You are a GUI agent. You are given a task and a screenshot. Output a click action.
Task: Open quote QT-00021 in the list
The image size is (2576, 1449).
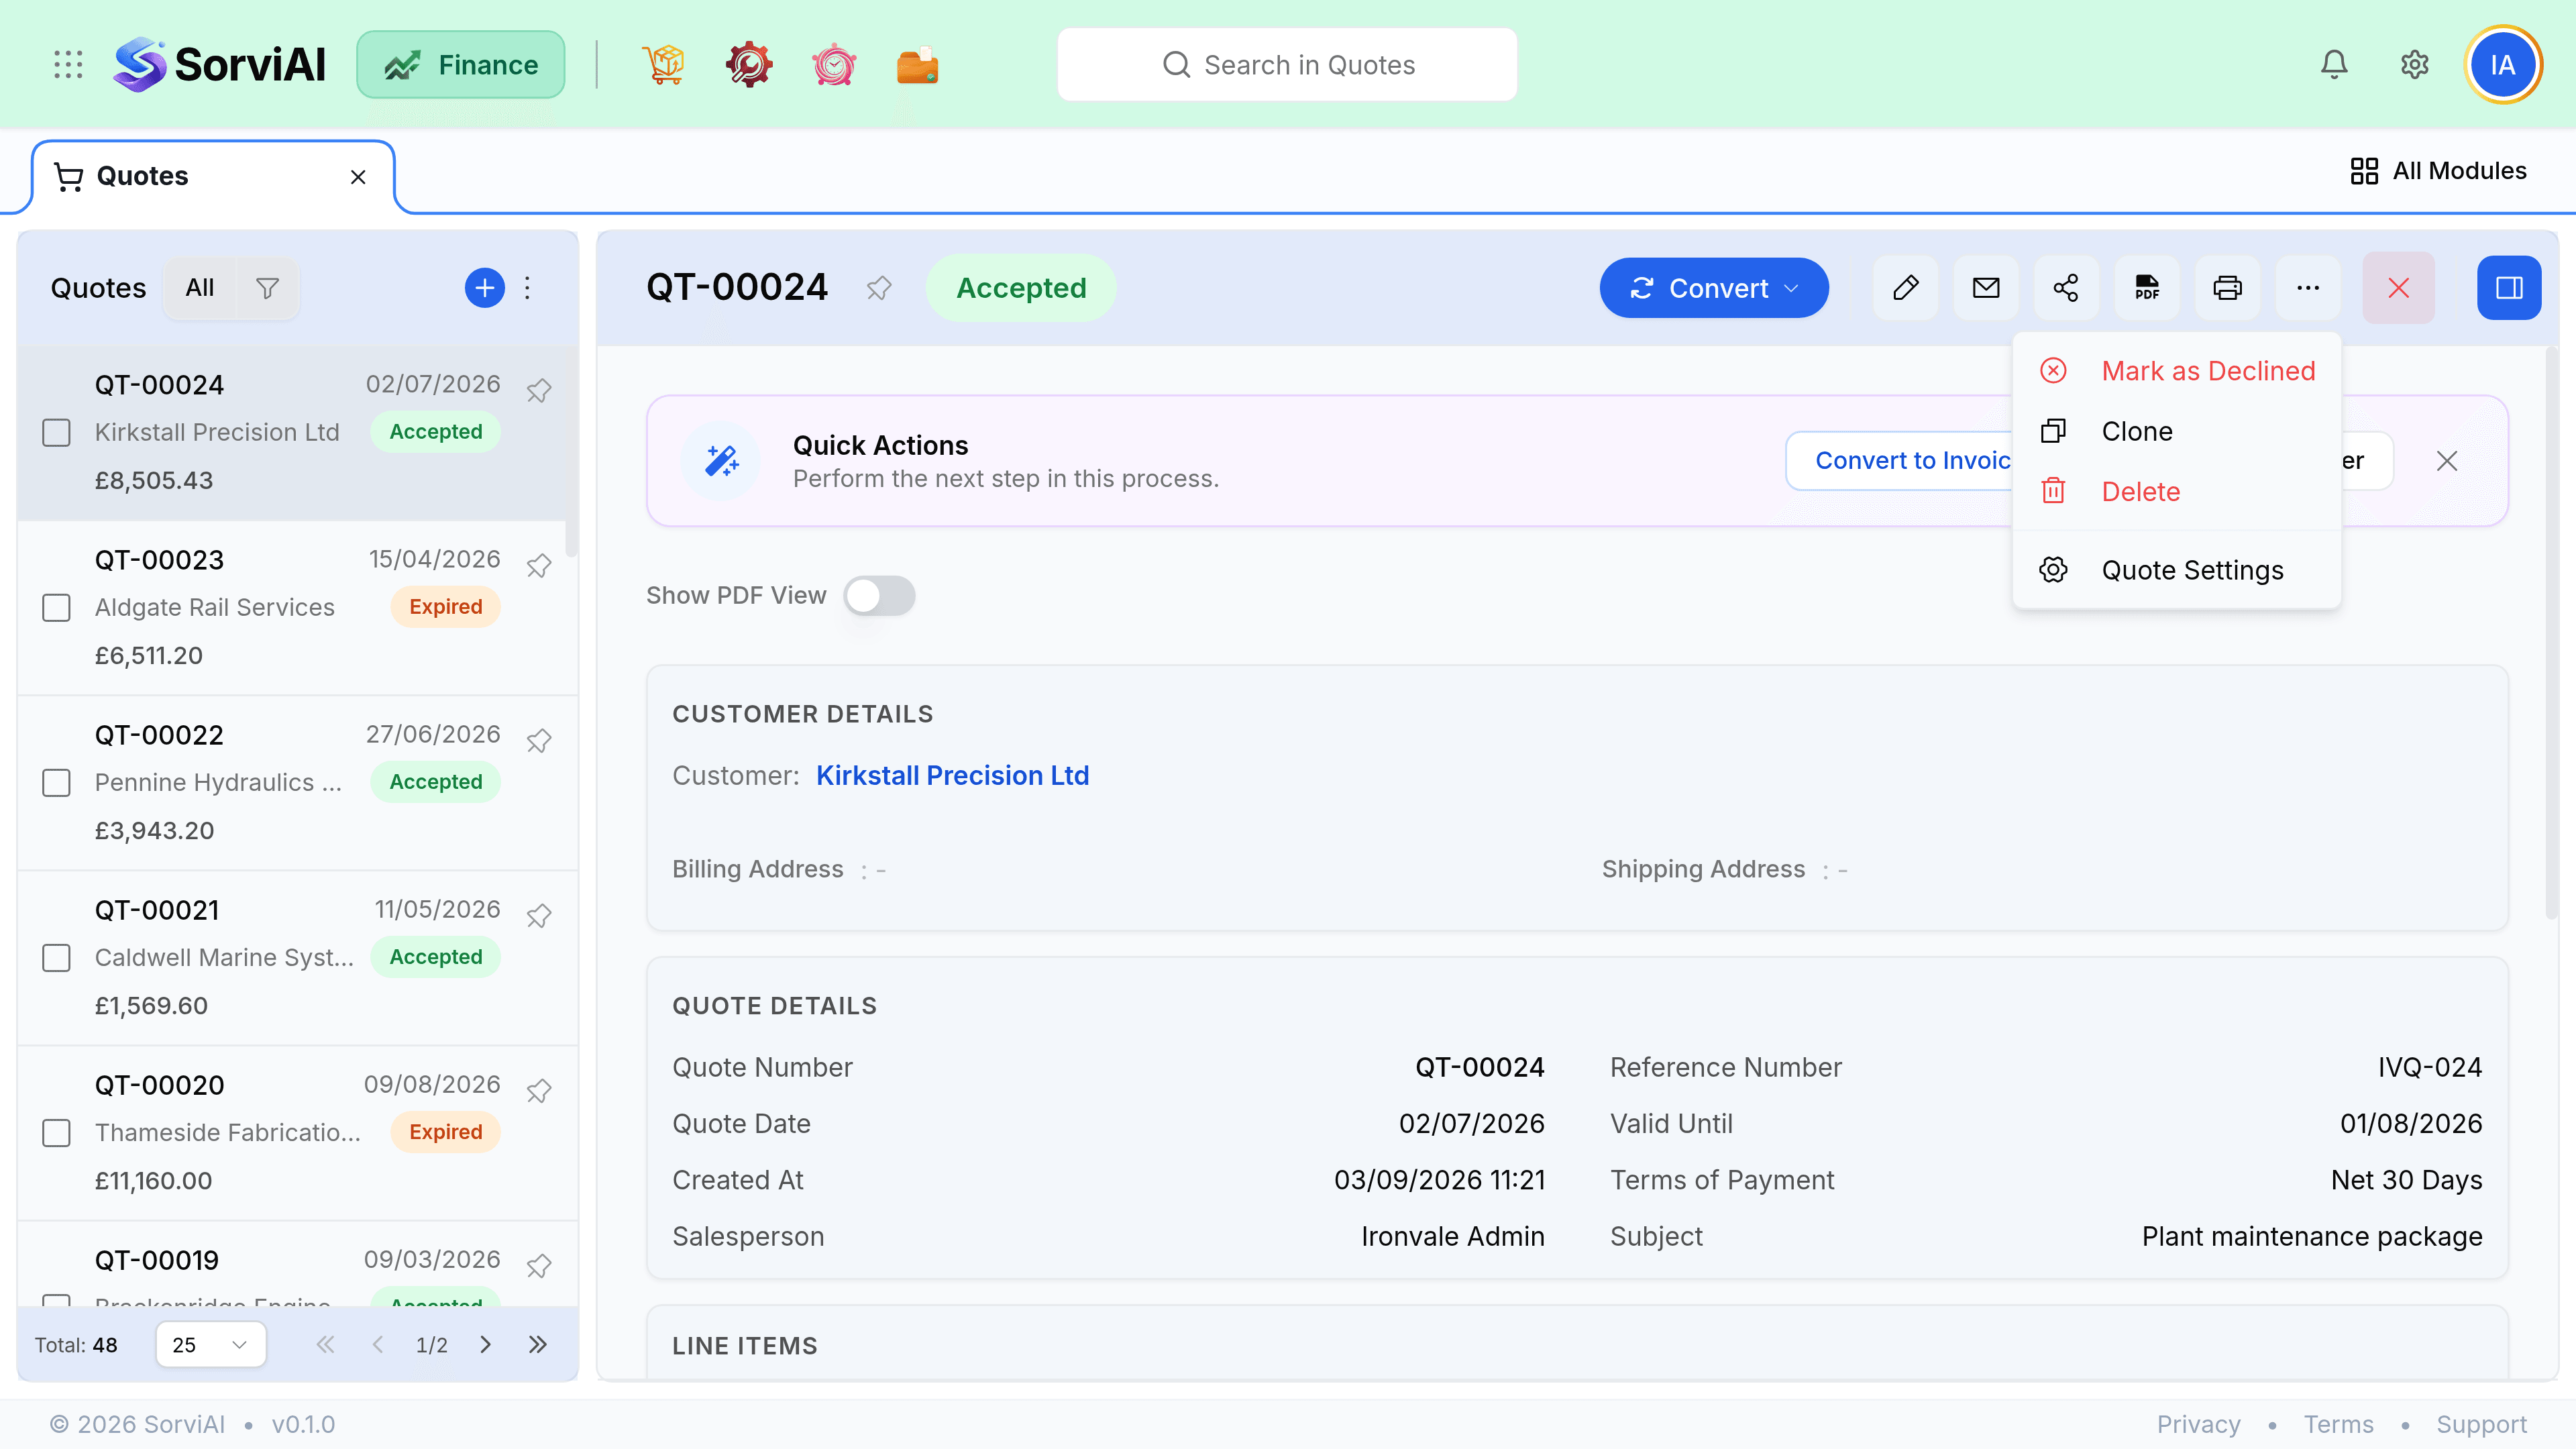point(298,958)
